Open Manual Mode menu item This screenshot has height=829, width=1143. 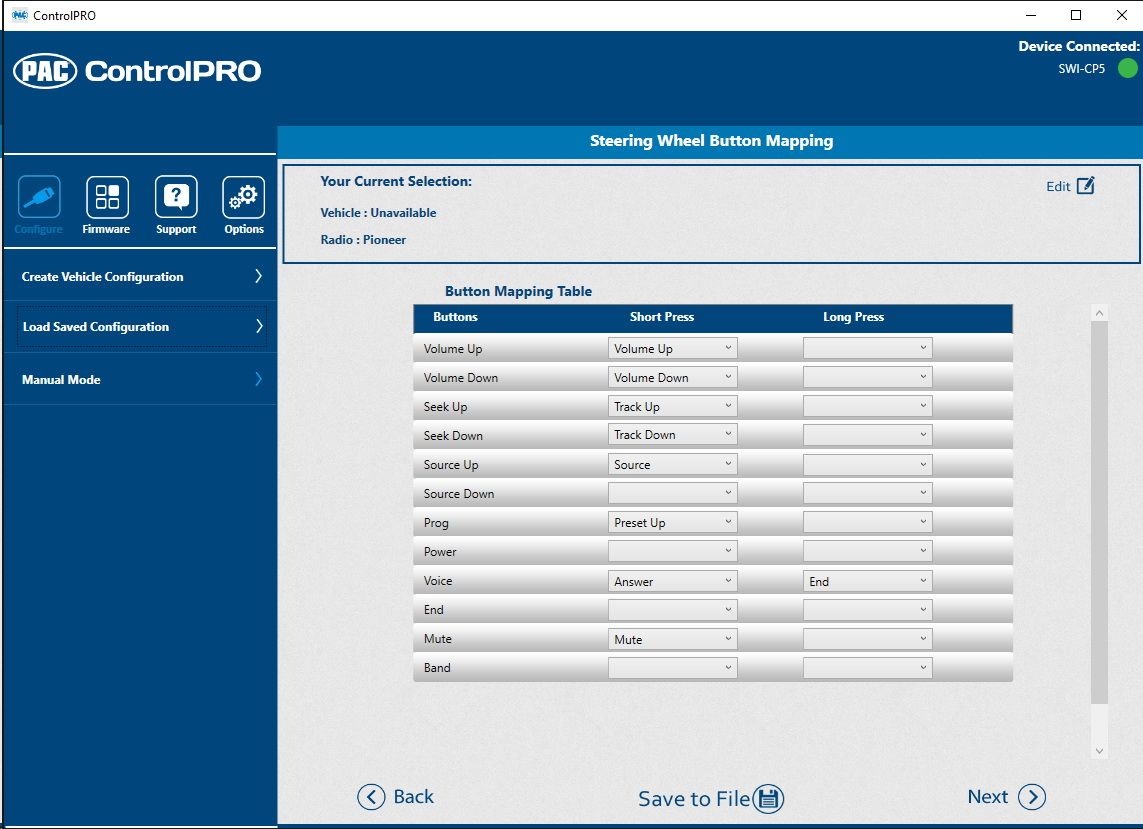[x=140, y=379]
